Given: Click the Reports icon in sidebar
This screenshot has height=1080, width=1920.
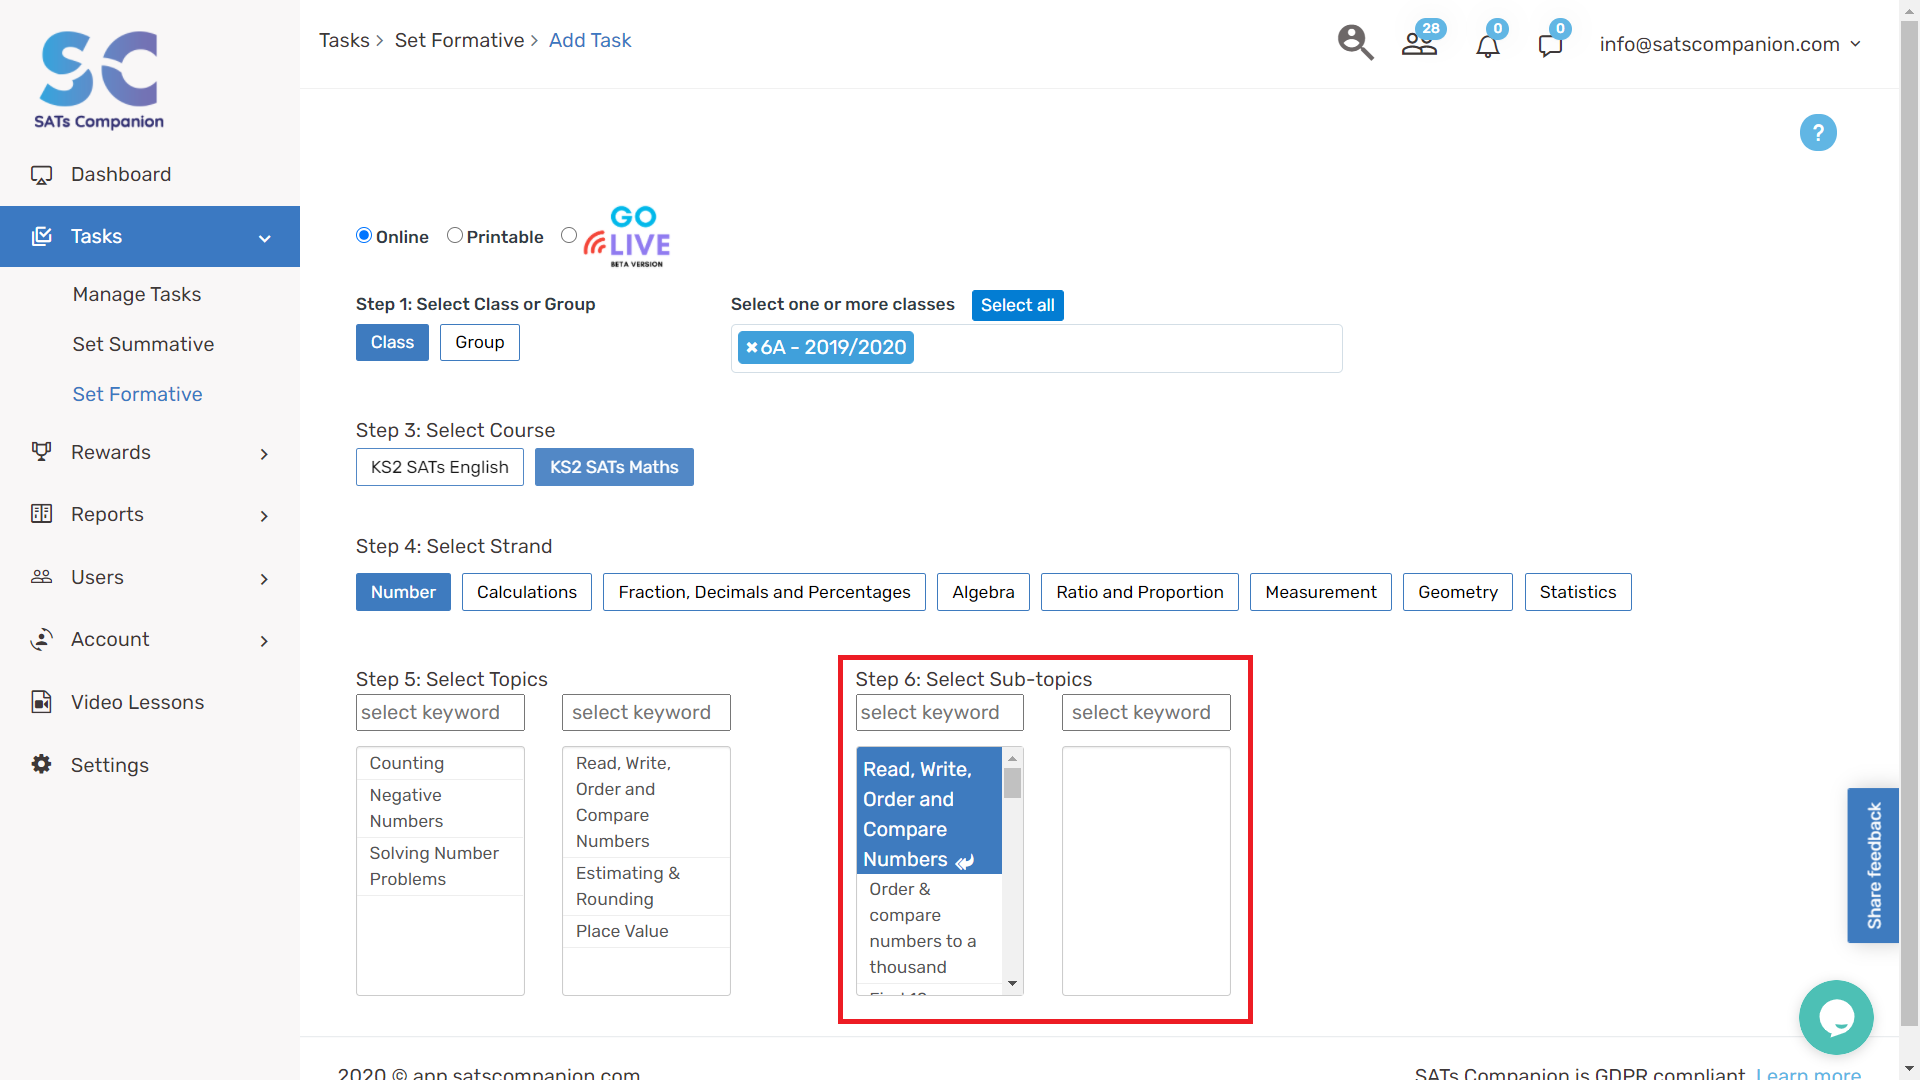Looking at the screenshot, I should (x=41, y=514).
